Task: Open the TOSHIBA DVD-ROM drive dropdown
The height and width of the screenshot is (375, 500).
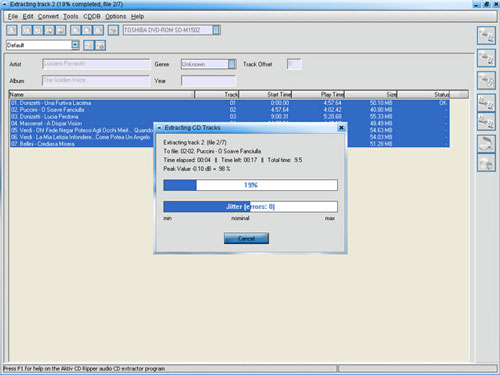Action: point(216,30)
